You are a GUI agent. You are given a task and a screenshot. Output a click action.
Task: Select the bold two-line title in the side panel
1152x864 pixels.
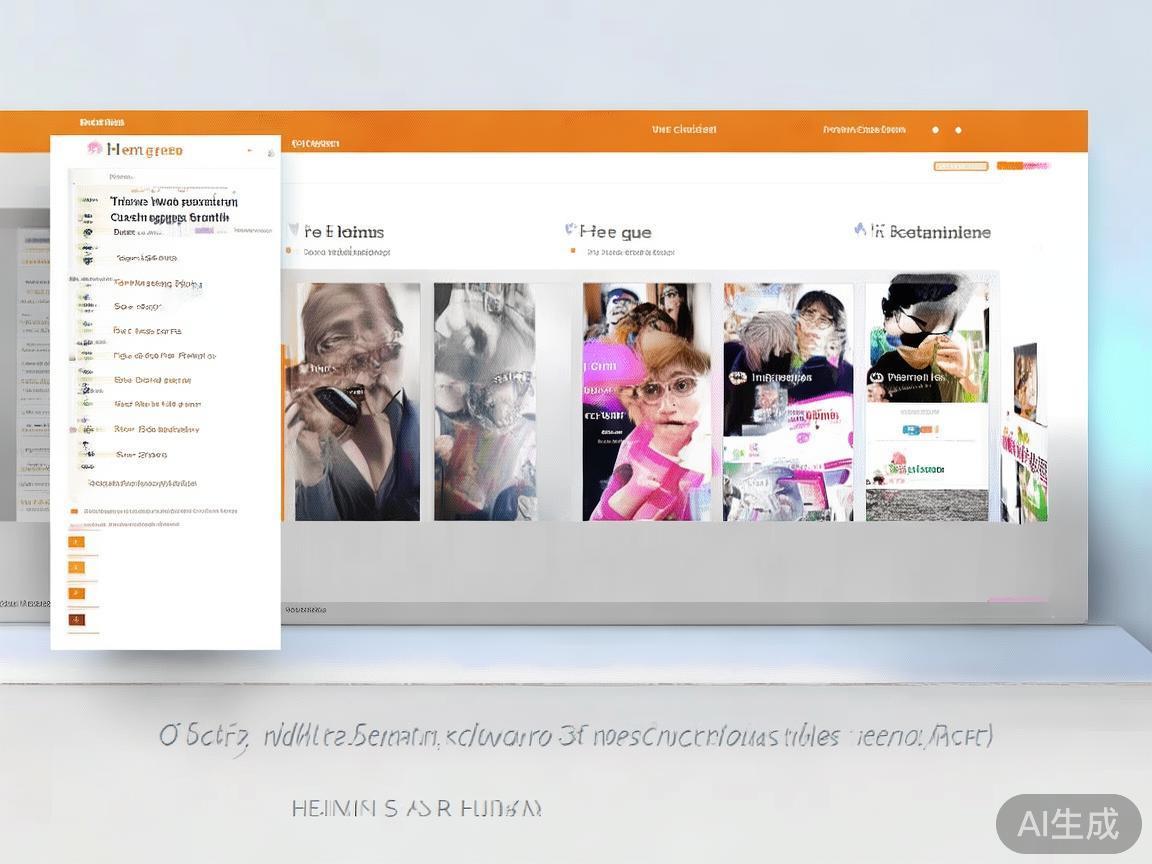pos(172,209)
